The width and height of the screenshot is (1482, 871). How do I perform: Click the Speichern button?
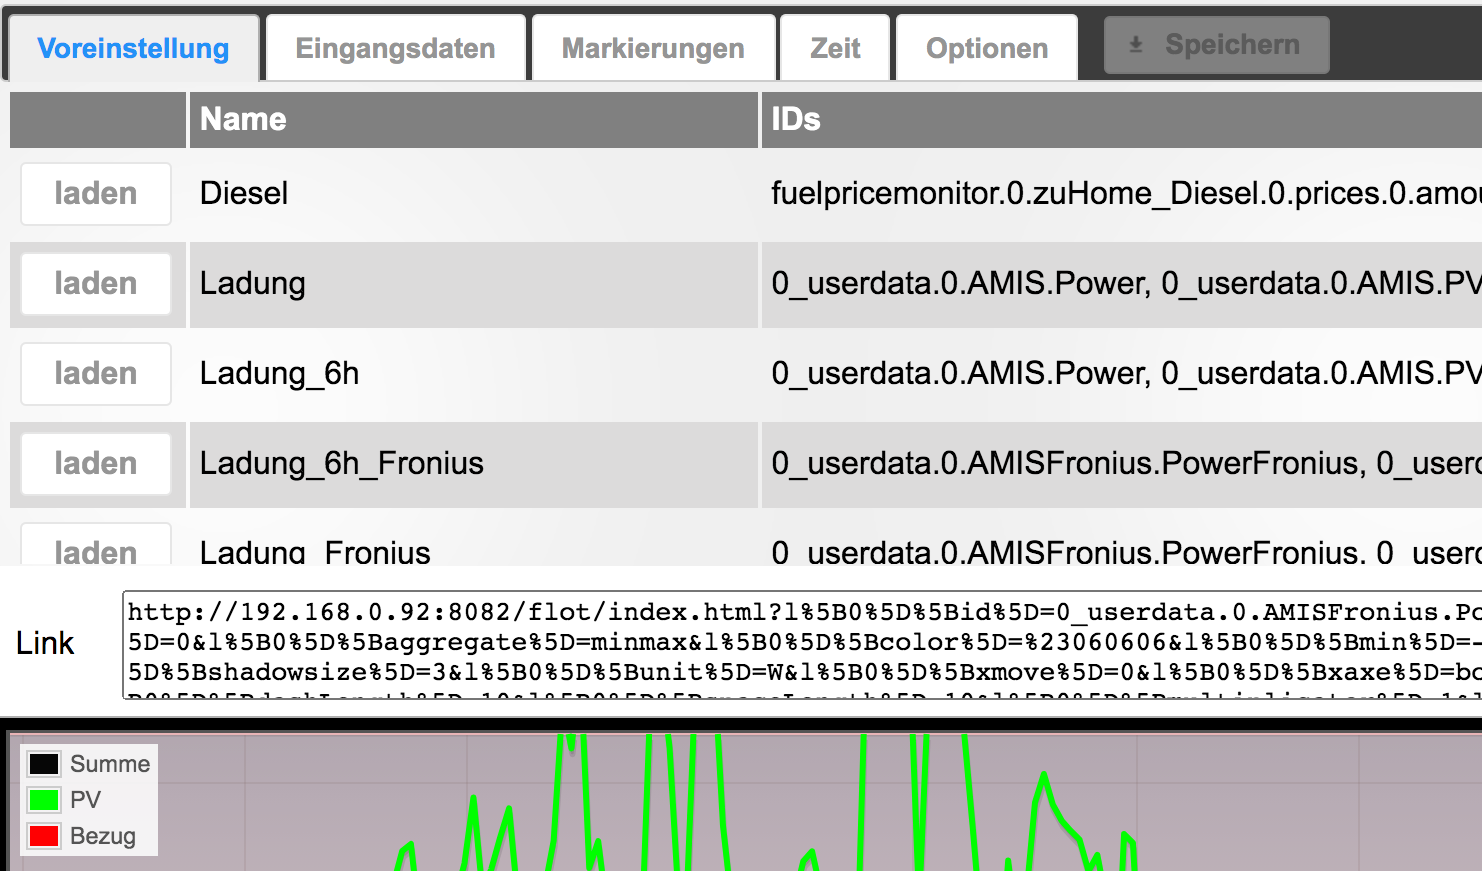[x=1216, y=45]
